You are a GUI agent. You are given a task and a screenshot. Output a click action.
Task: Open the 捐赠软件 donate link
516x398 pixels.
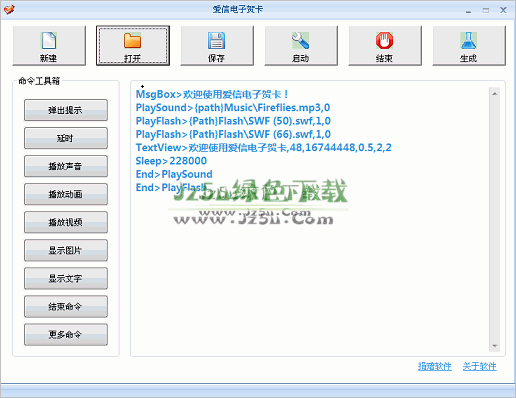pyautogui.click(x=435, y=366)
